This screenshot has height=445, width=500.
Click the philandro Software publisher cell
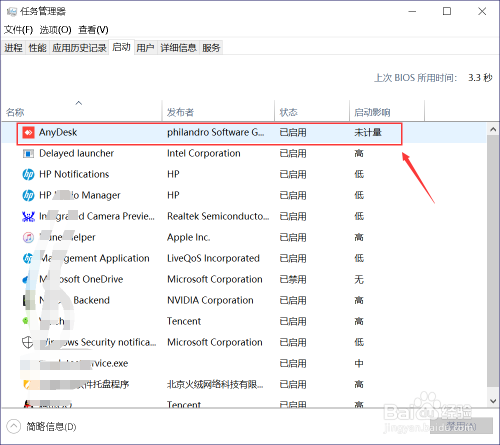point(215,133)
